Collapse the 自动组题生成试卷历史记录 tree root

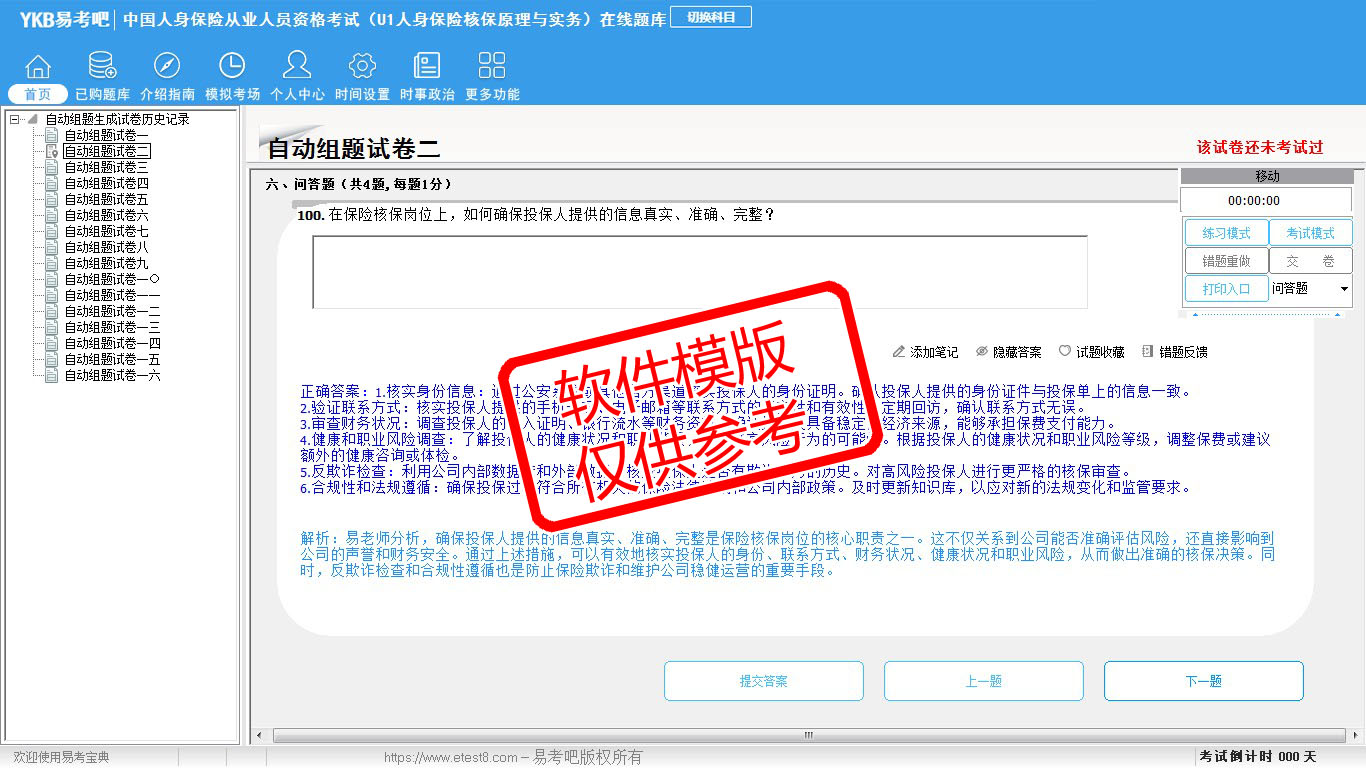click(15, 119)
